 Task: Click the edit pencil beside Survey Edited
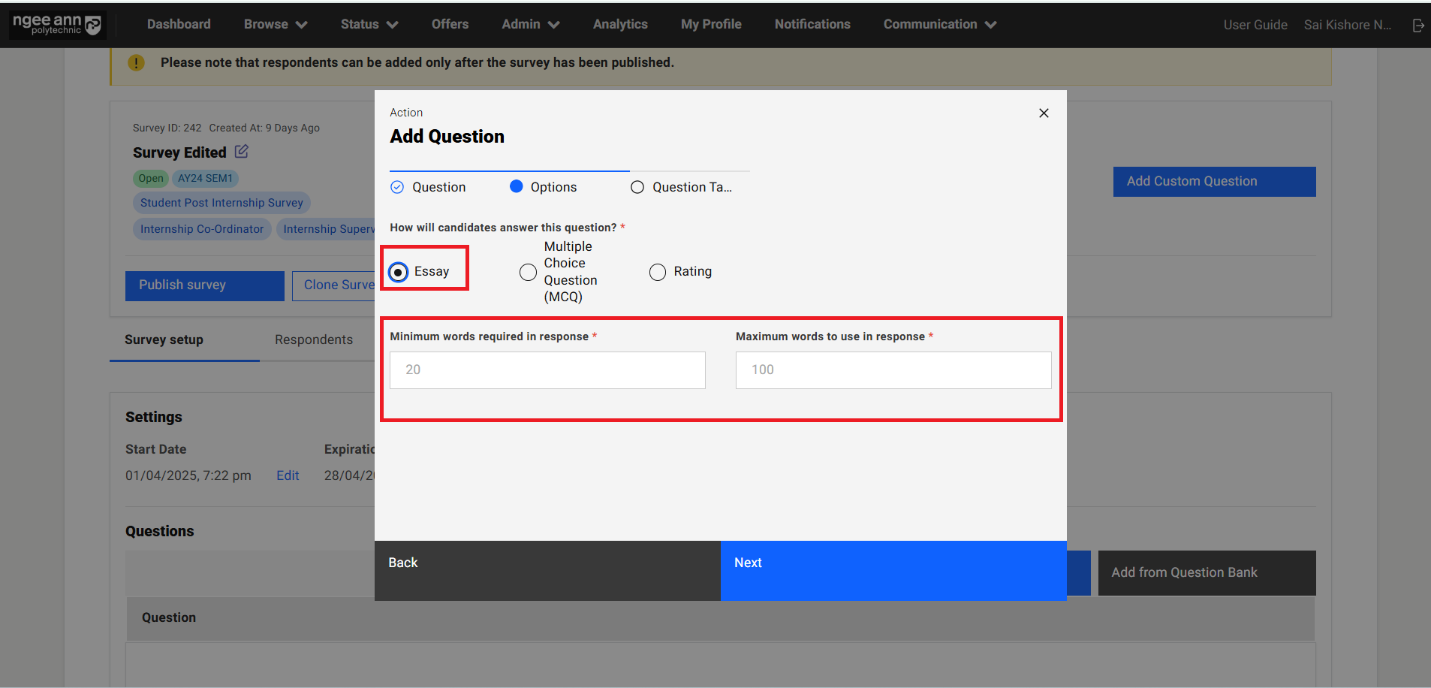[x=241, y=150]
